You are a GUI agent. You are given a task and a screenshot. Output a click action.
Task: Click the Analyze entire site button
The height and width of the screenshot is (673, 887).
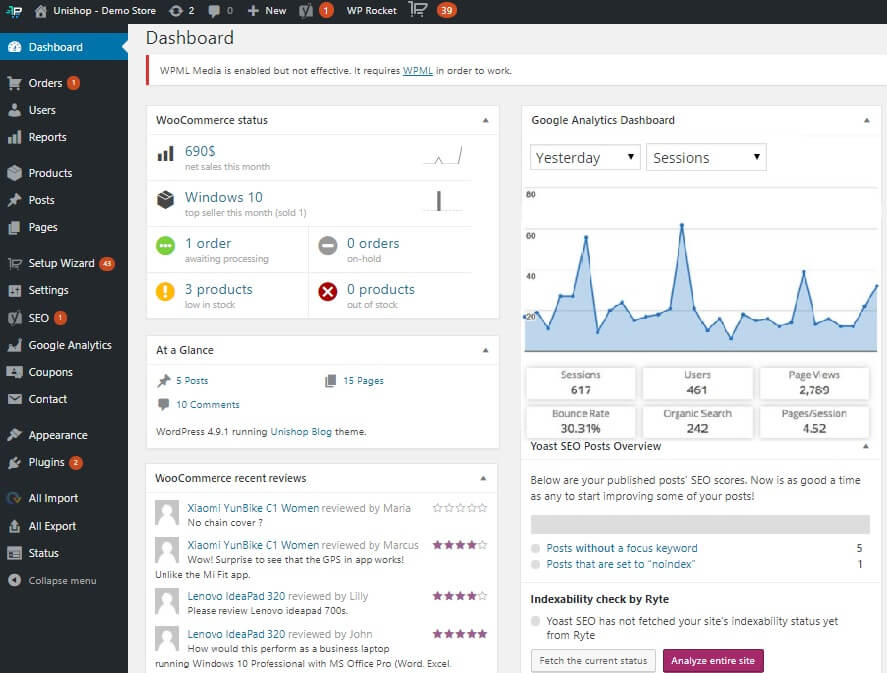coord(713,661)
